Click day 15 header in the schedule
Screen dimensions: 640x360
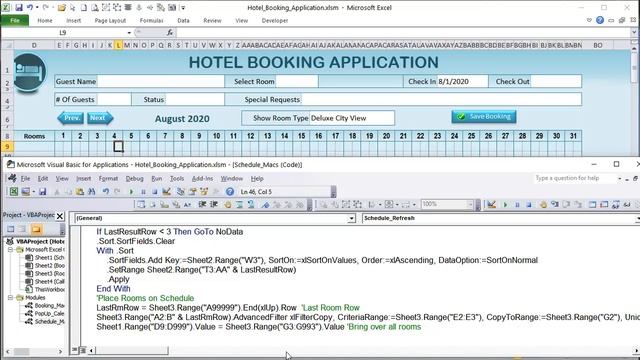(x=301, y=136)
